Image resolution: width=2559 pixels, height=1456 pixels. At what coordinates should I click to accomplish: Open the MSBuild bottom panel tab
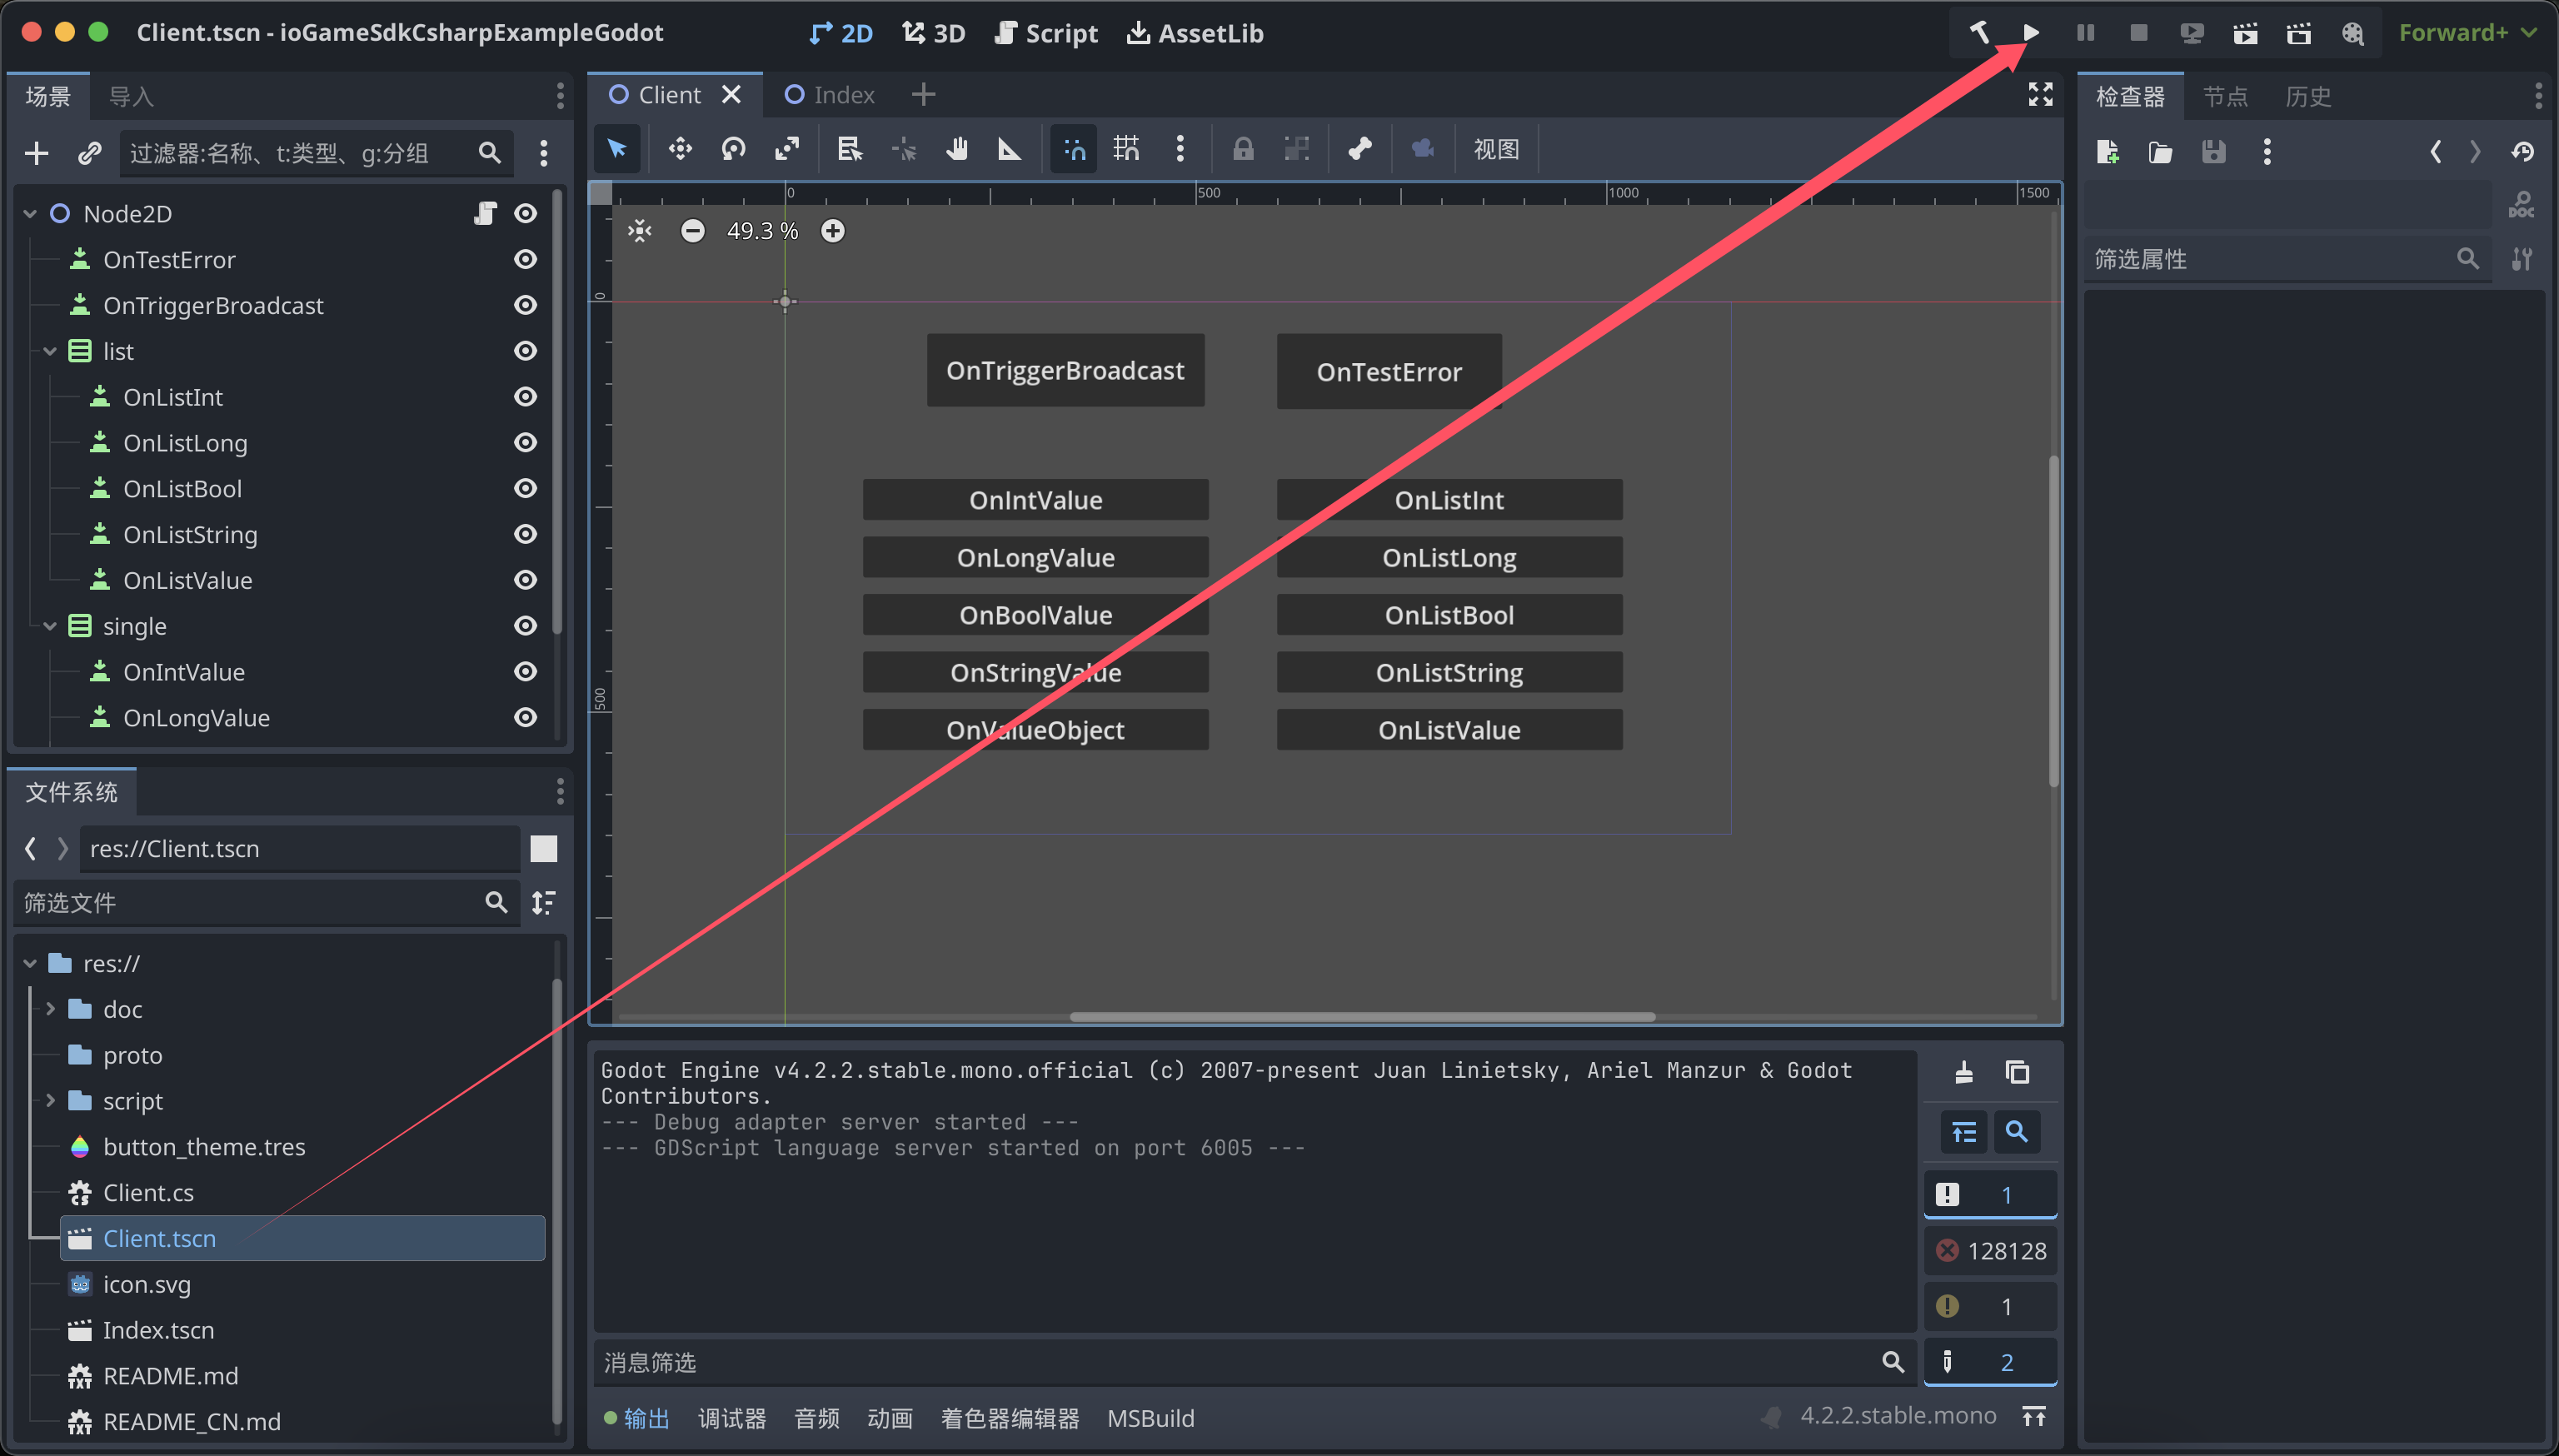(1150, 1418)
